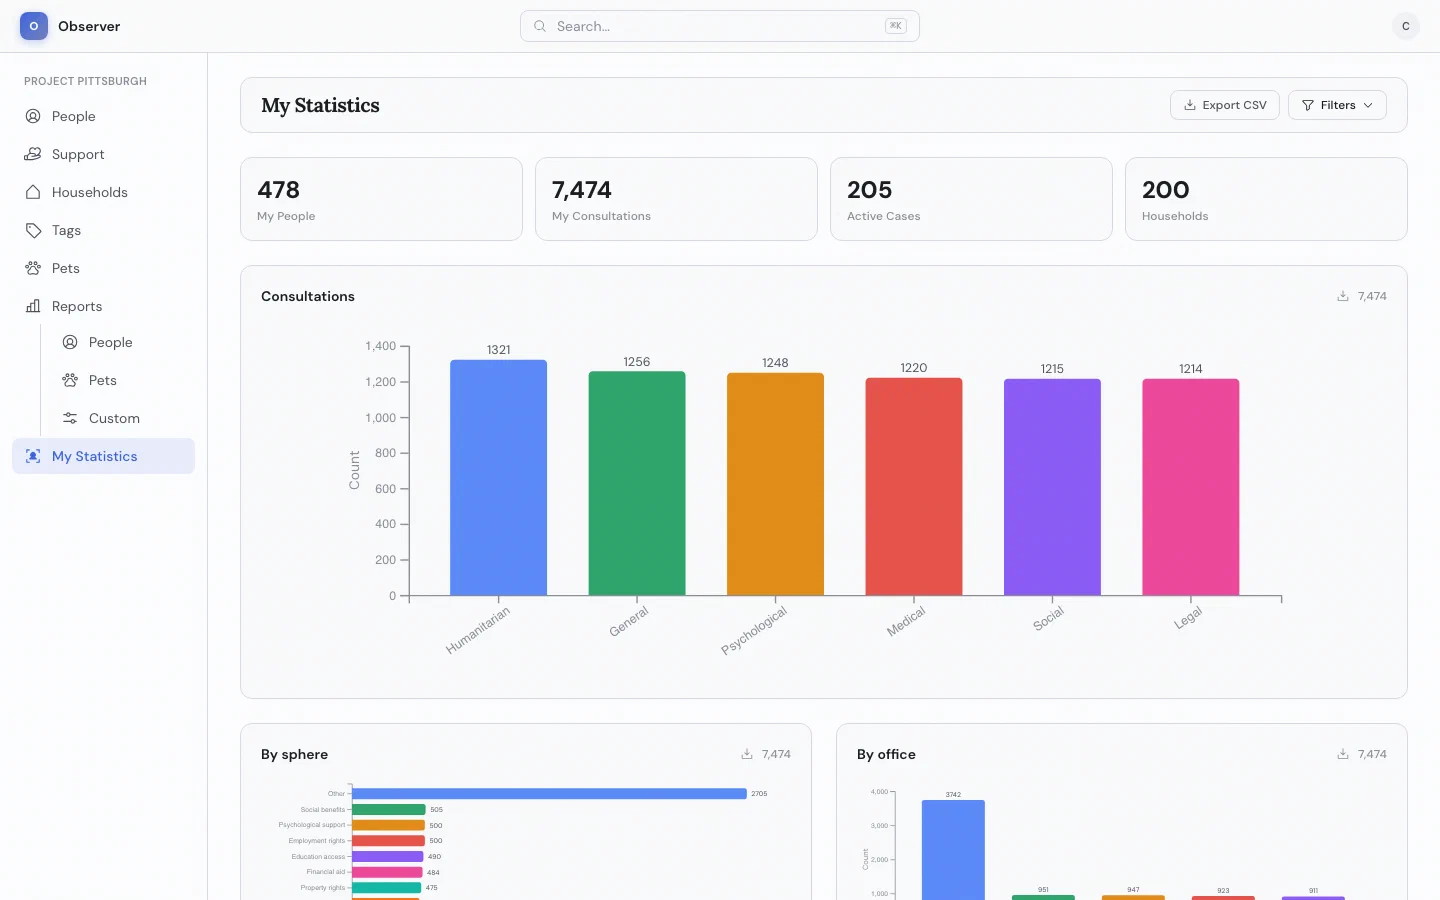This screenshot has width=1440, height=900.
Task: Click the By sphere chart title
Action: (x=294, y=754)
